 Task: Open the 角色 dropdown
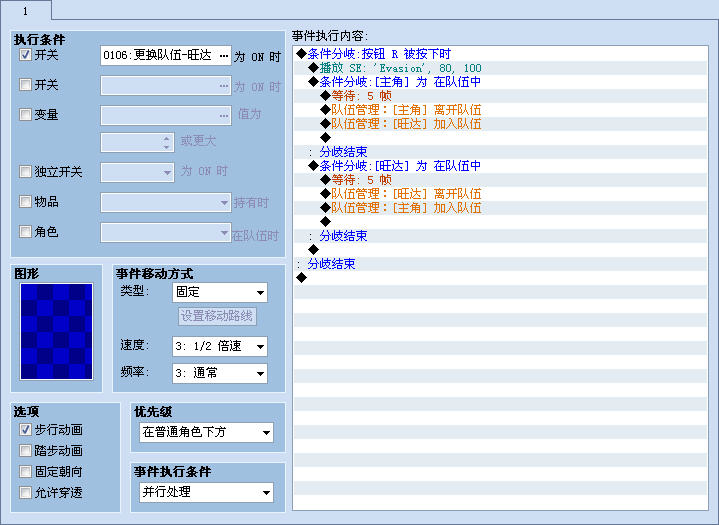pos(166,232)
